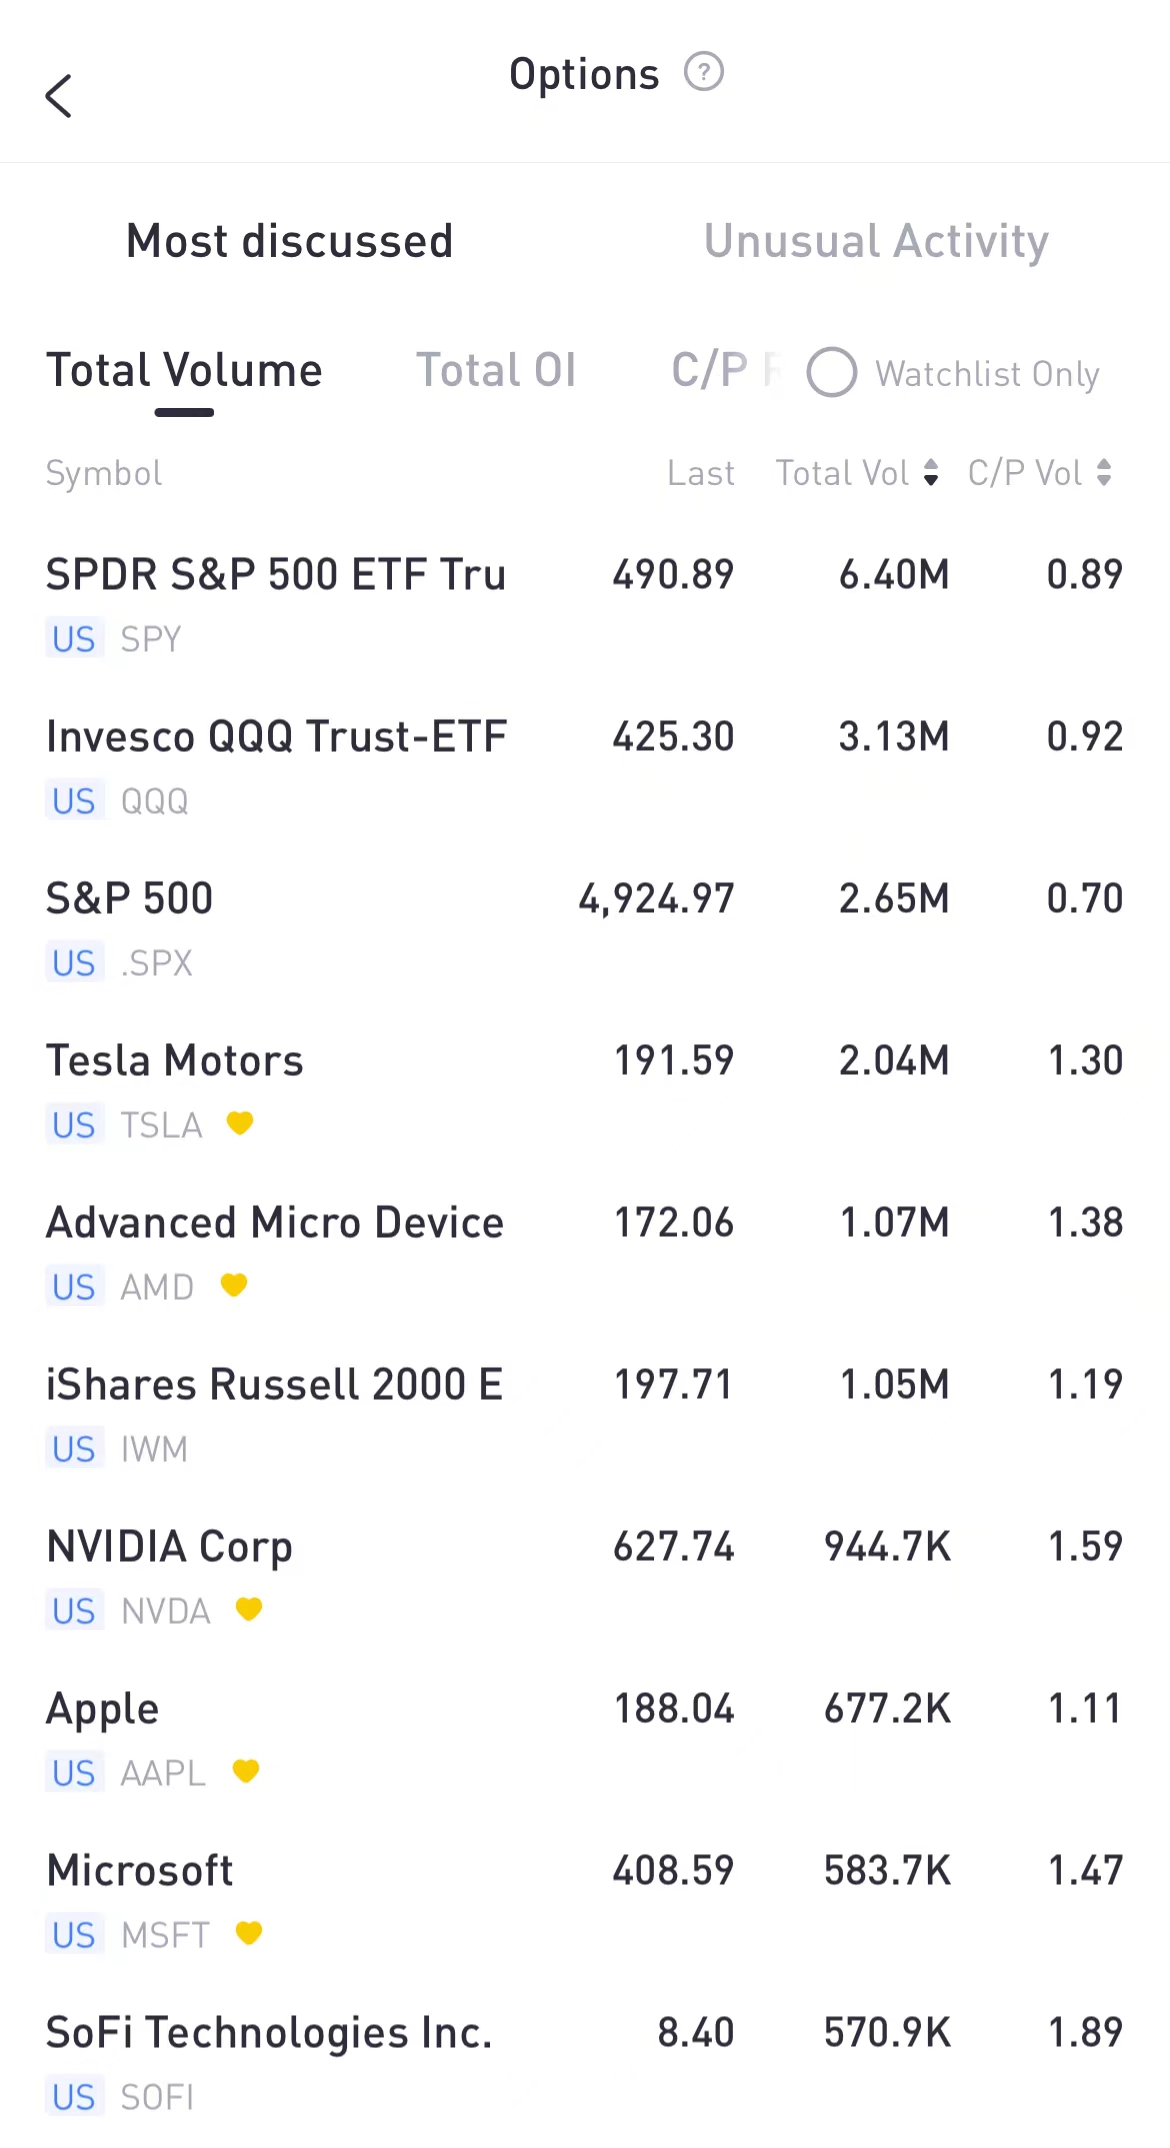The width and height of the screenshot is (1170, 2148).
Task: Open the Options help question-mark icon
Action: 704,72
